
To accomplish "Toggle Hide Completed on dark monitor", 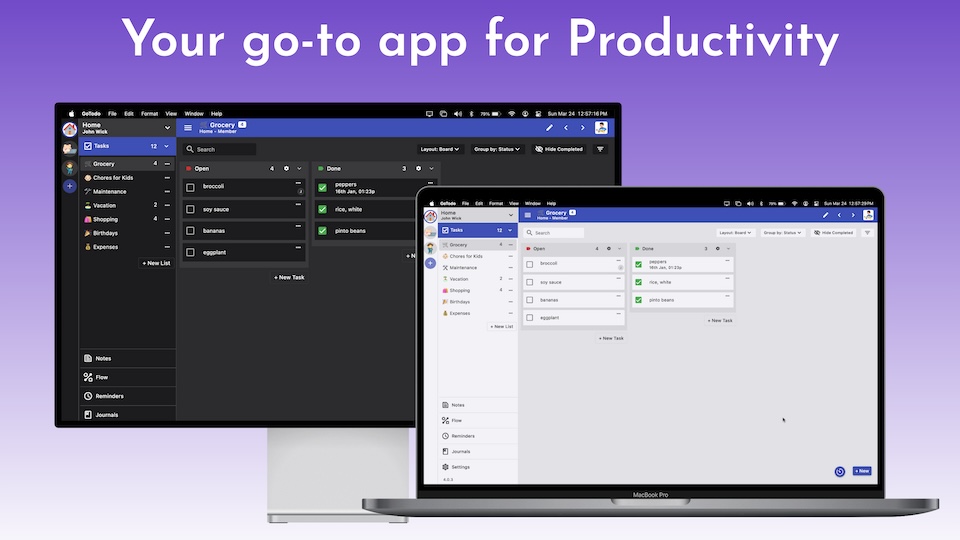I will 558,149.
